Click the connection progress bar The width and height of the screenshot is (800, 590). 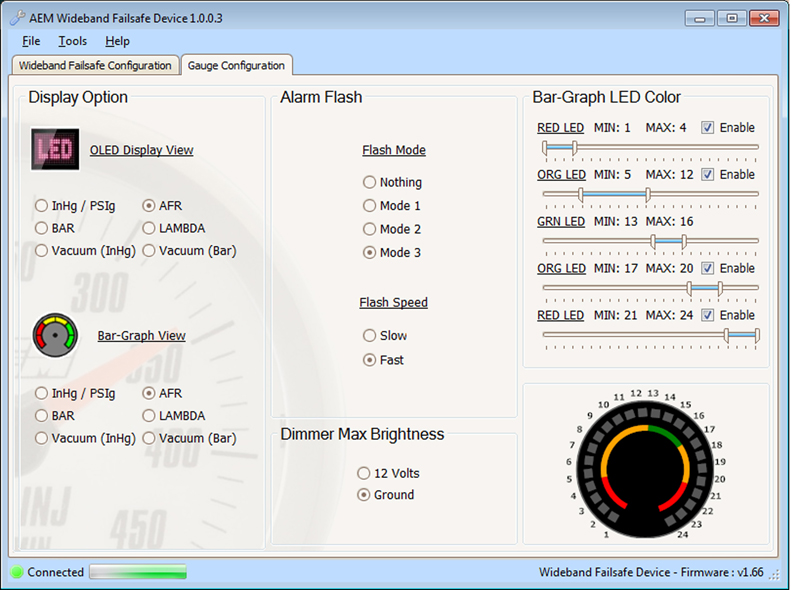point(138,572)
